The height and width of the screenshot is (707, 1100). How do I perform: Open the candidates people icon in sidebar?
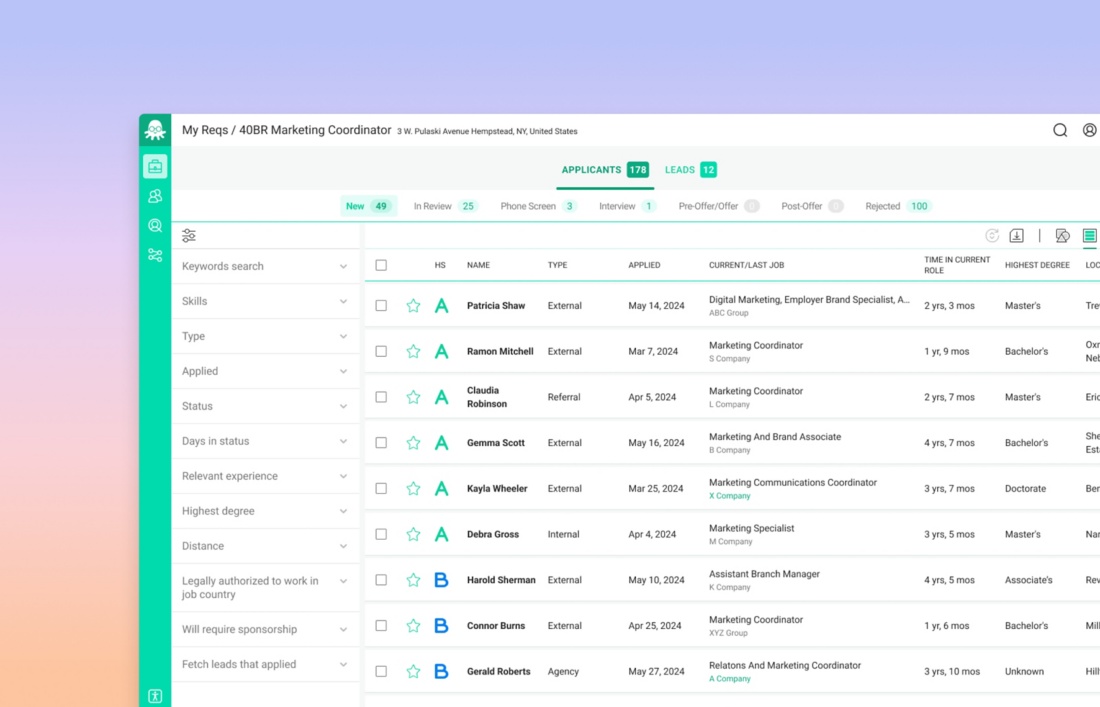point(155,196)
